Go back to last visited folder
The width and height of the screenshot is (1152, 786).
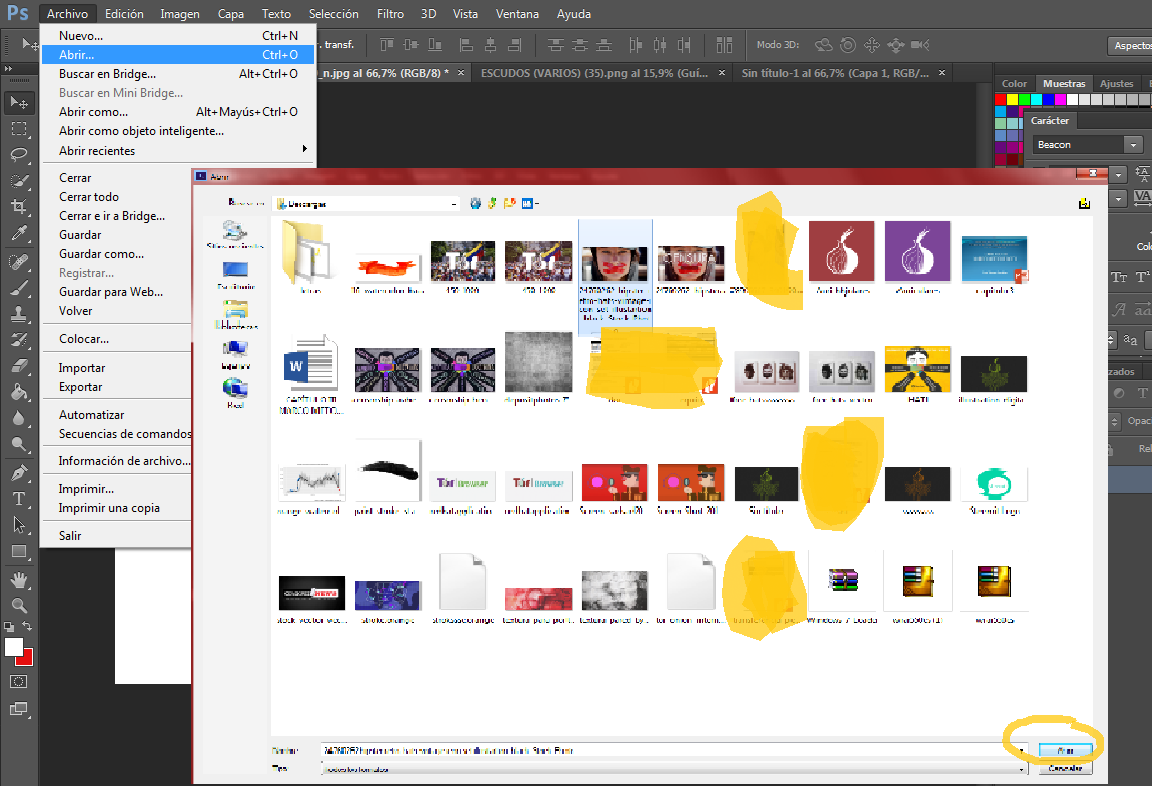tap(475, 203)
